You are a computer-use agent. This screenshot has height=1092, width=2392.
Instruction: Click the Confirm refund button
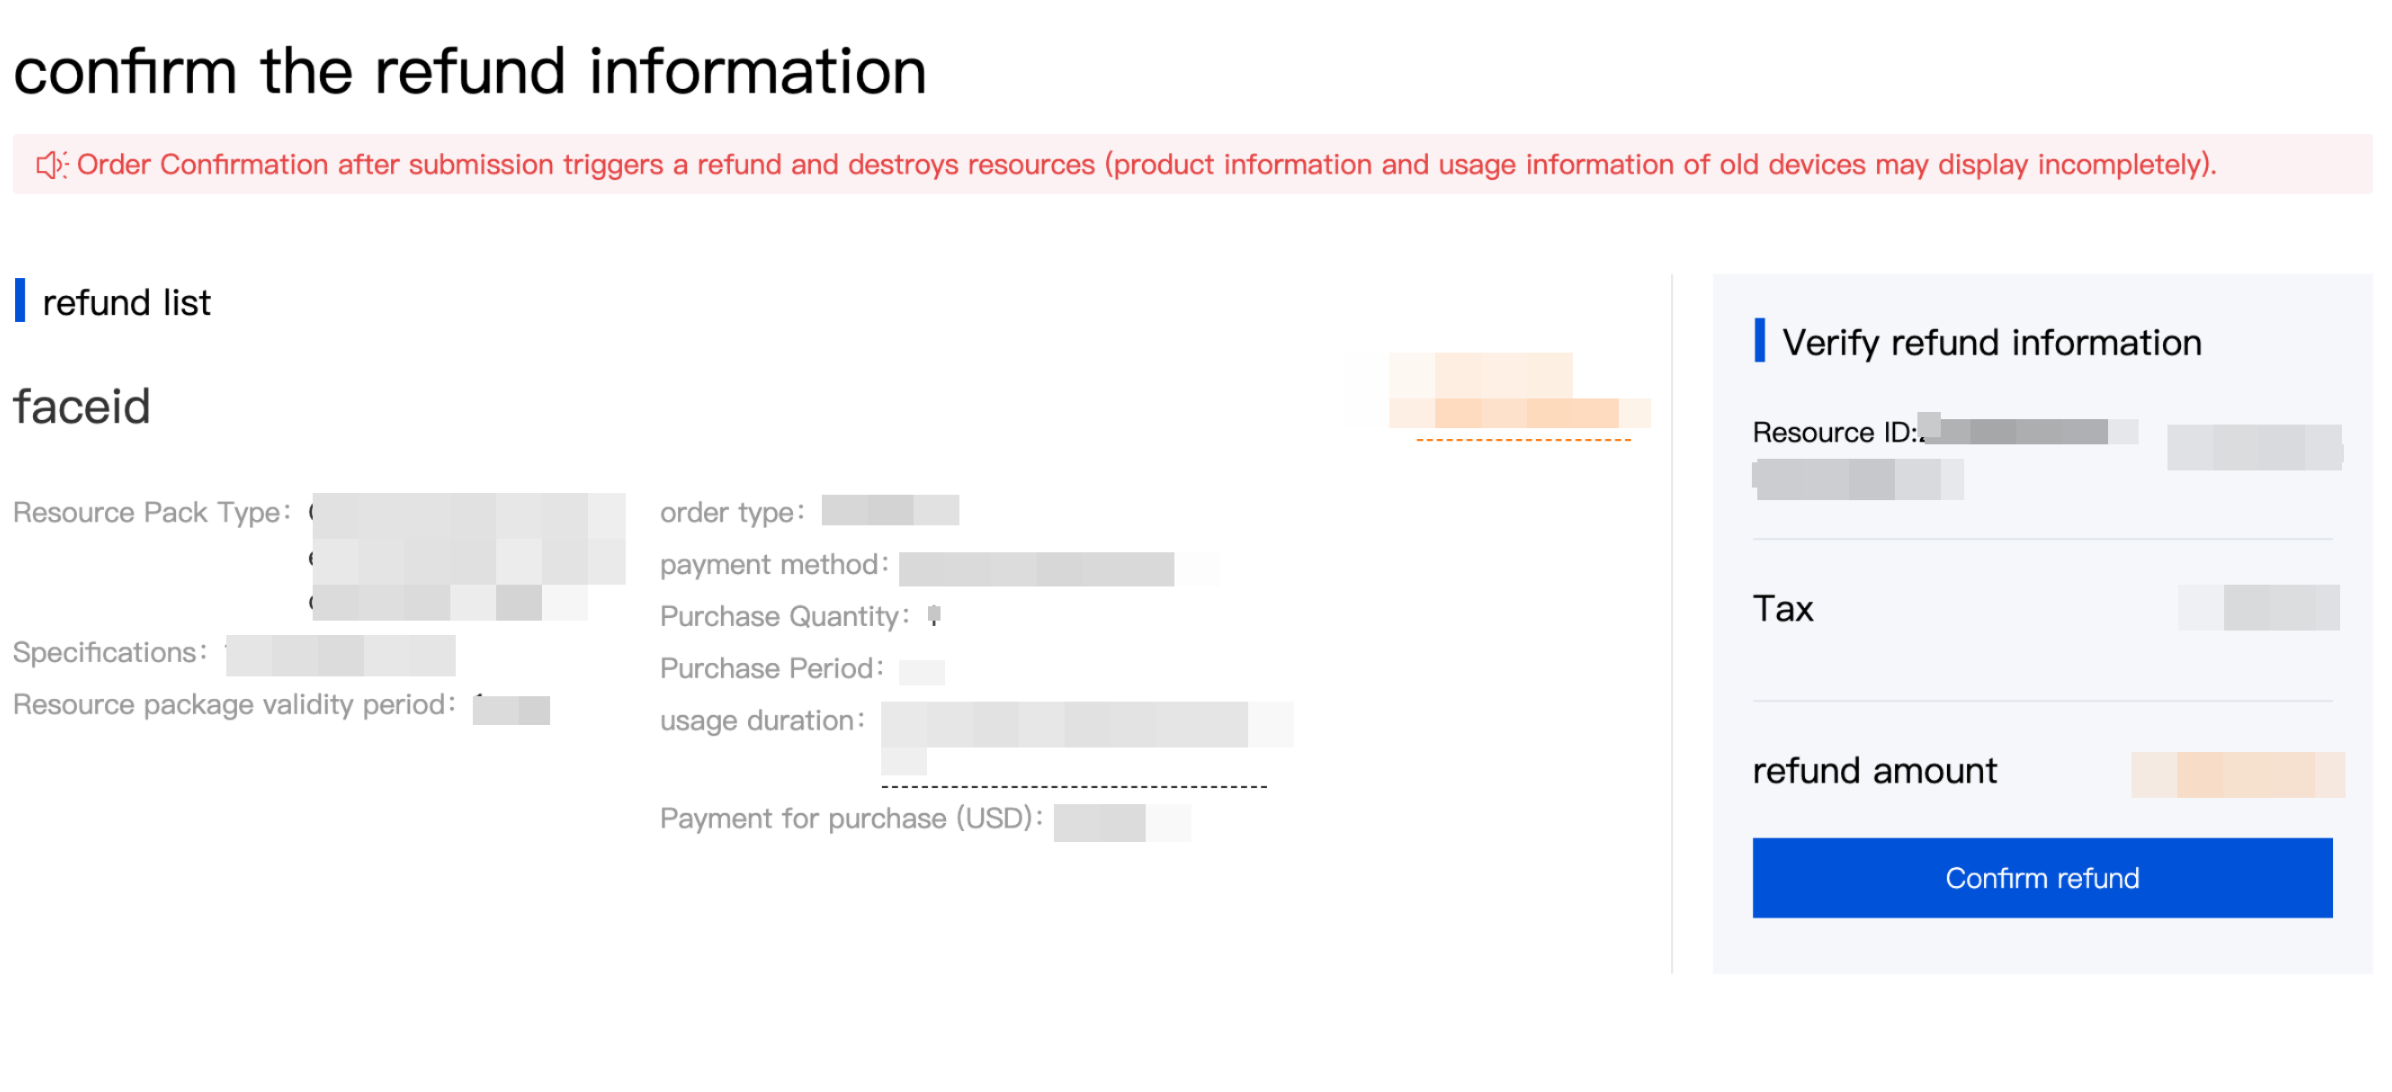coord(2041,877)
